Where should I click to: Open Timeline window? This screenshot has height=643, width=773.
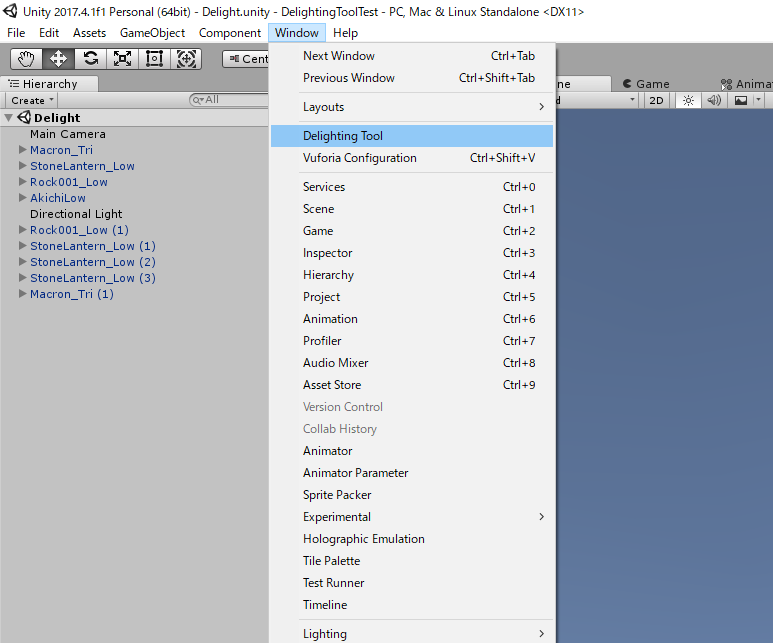tap(412, 605)
